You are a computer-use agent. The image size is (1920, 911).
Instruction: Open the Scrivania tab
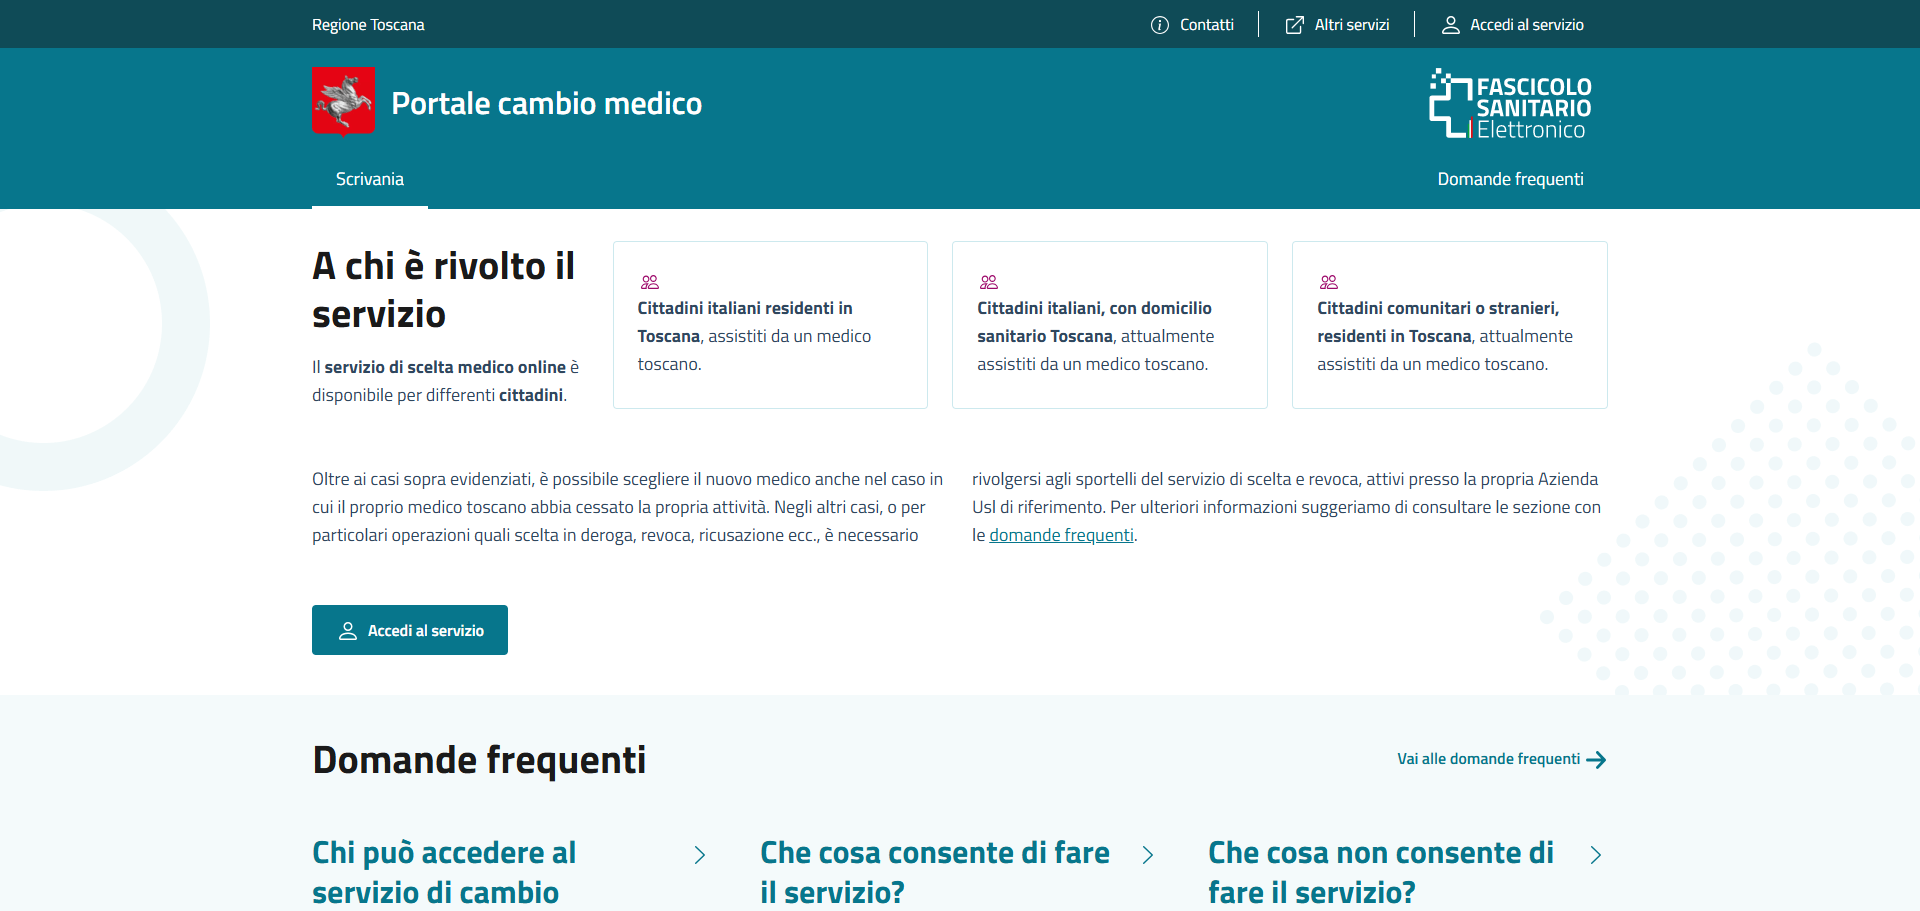(370, 179)
